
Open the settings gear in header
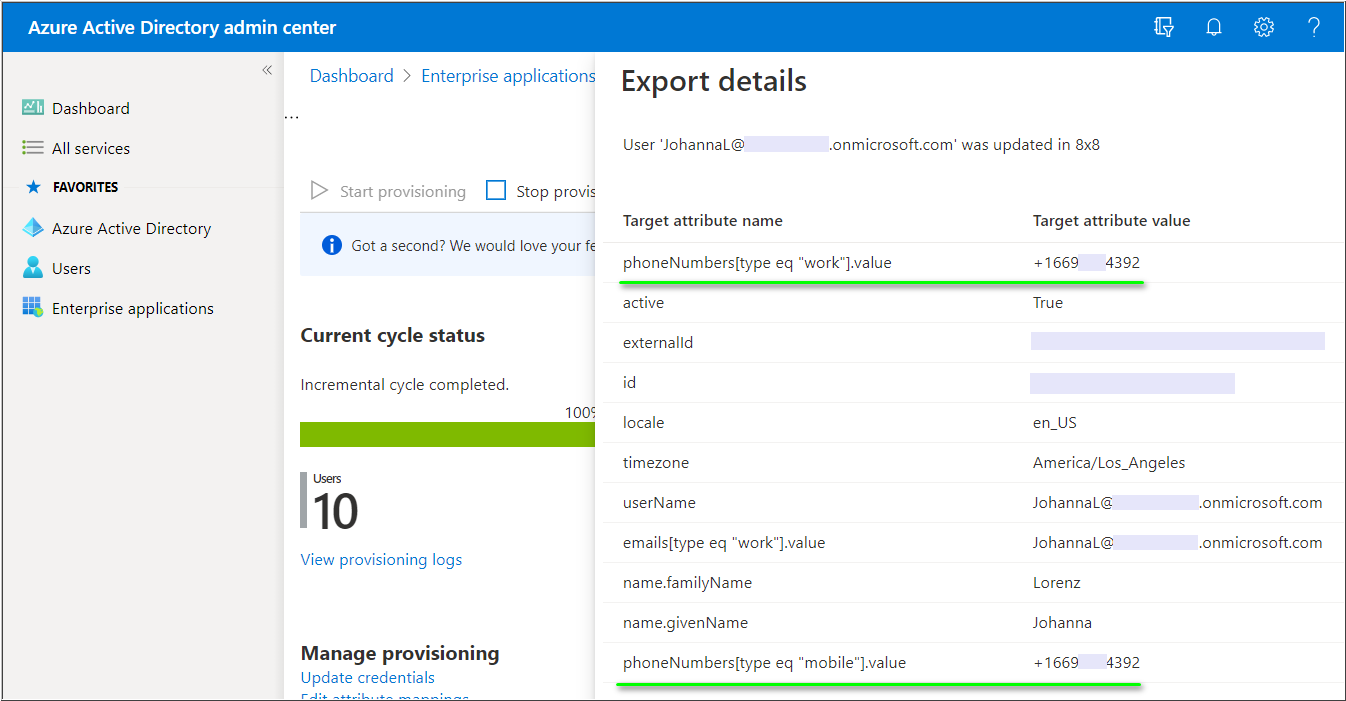pos(1264,27)
